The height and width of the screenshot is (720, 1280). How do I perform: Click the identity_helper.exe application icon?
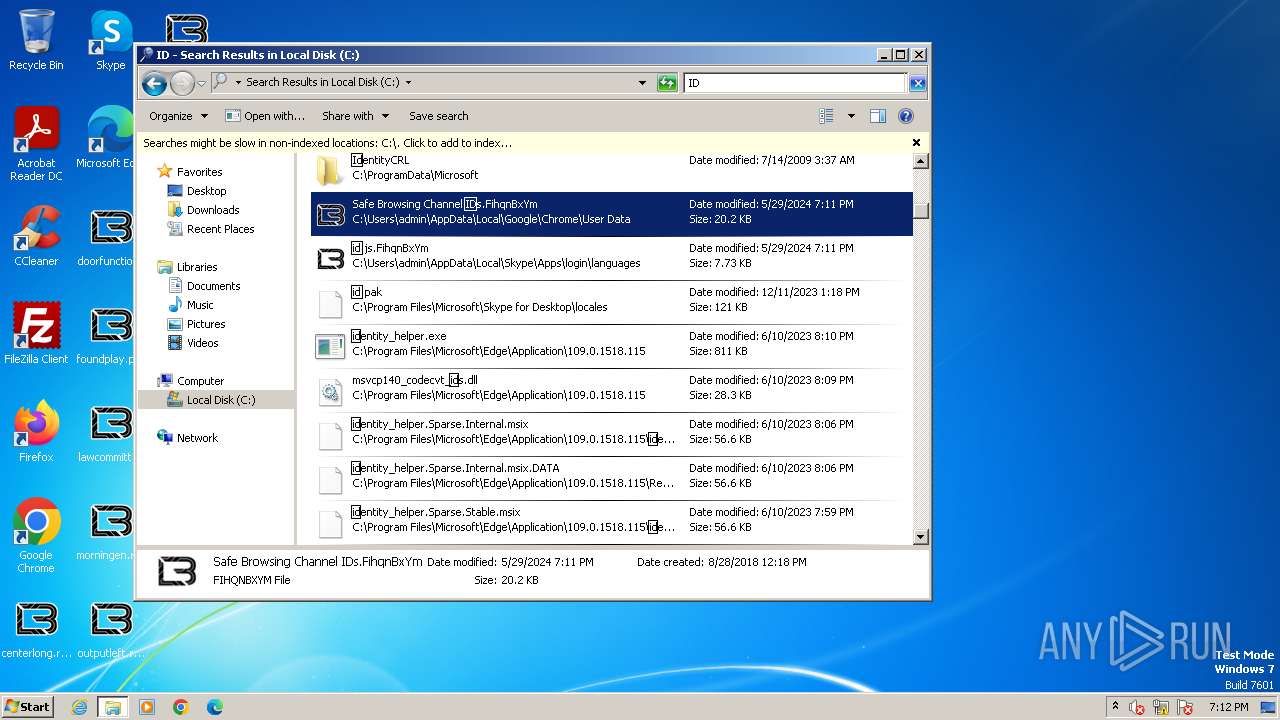click(x=330, y=346)
